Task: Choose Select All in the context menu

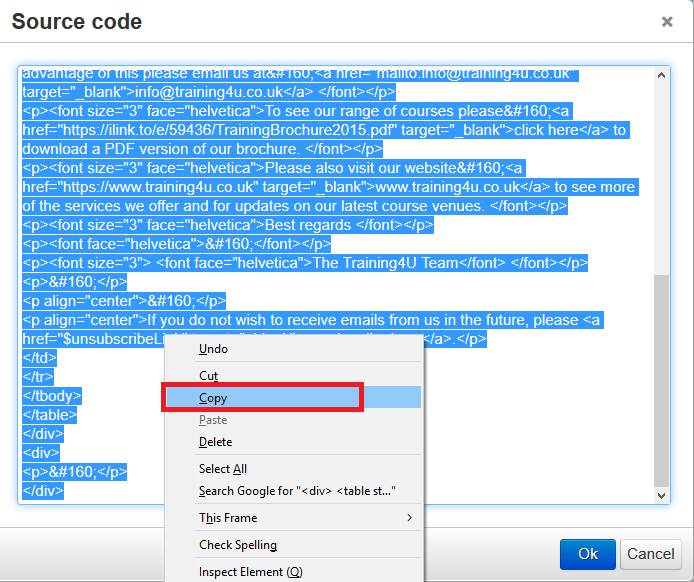Action: click(x=293, y=469)
